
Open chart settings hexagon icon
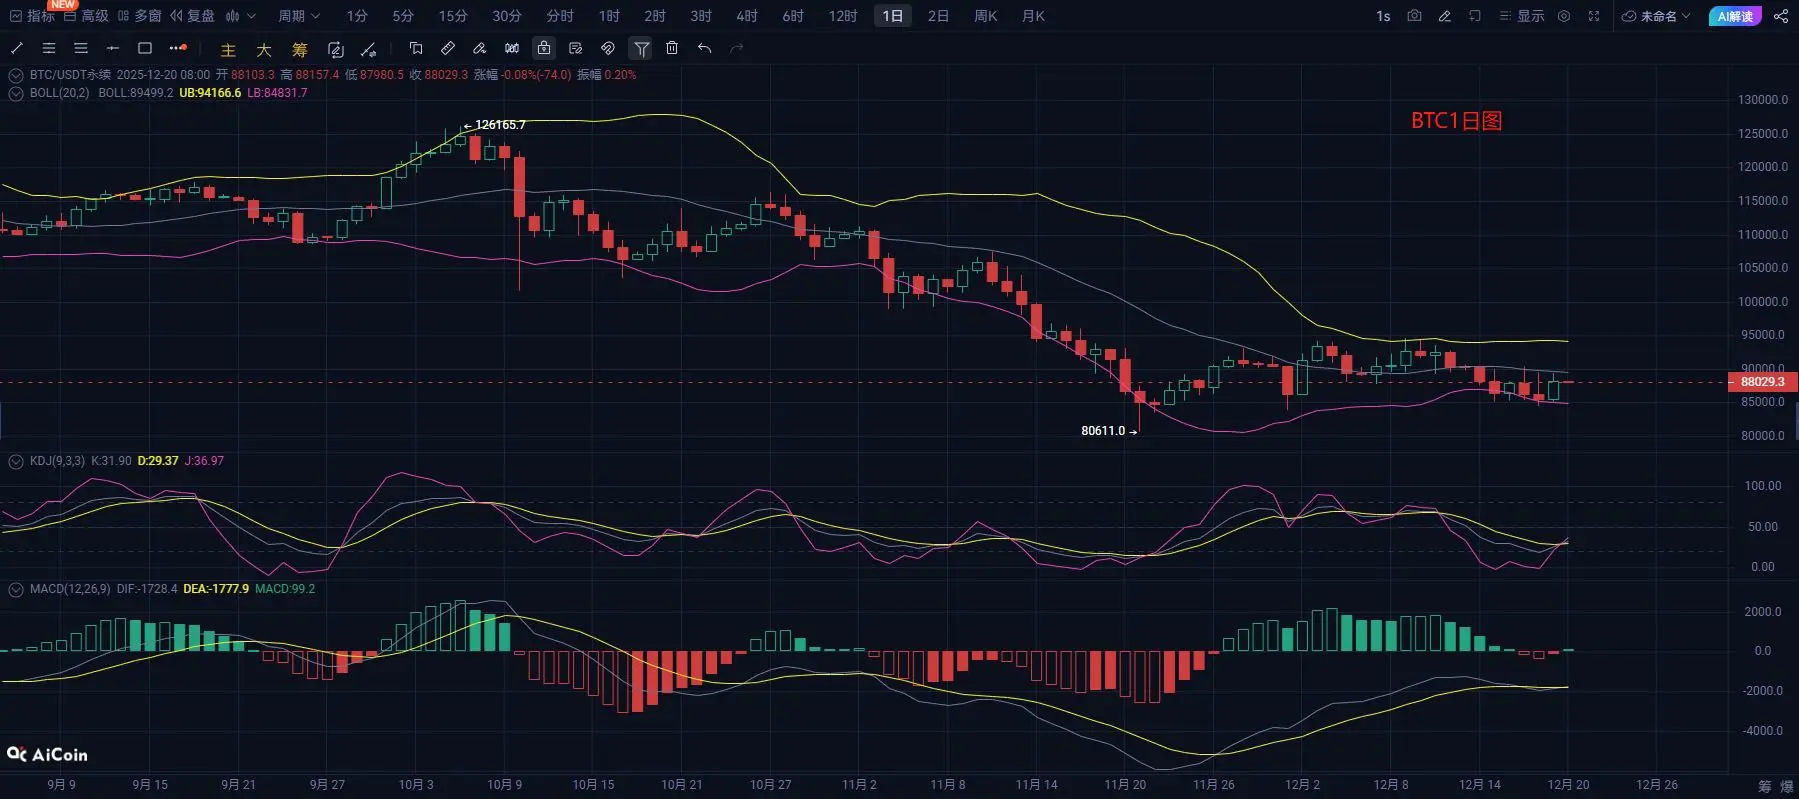coord(1564,16)
